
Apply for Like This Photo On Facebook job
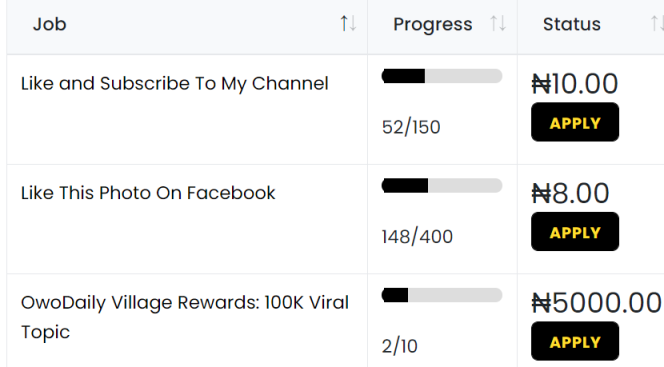click(575, 232)
